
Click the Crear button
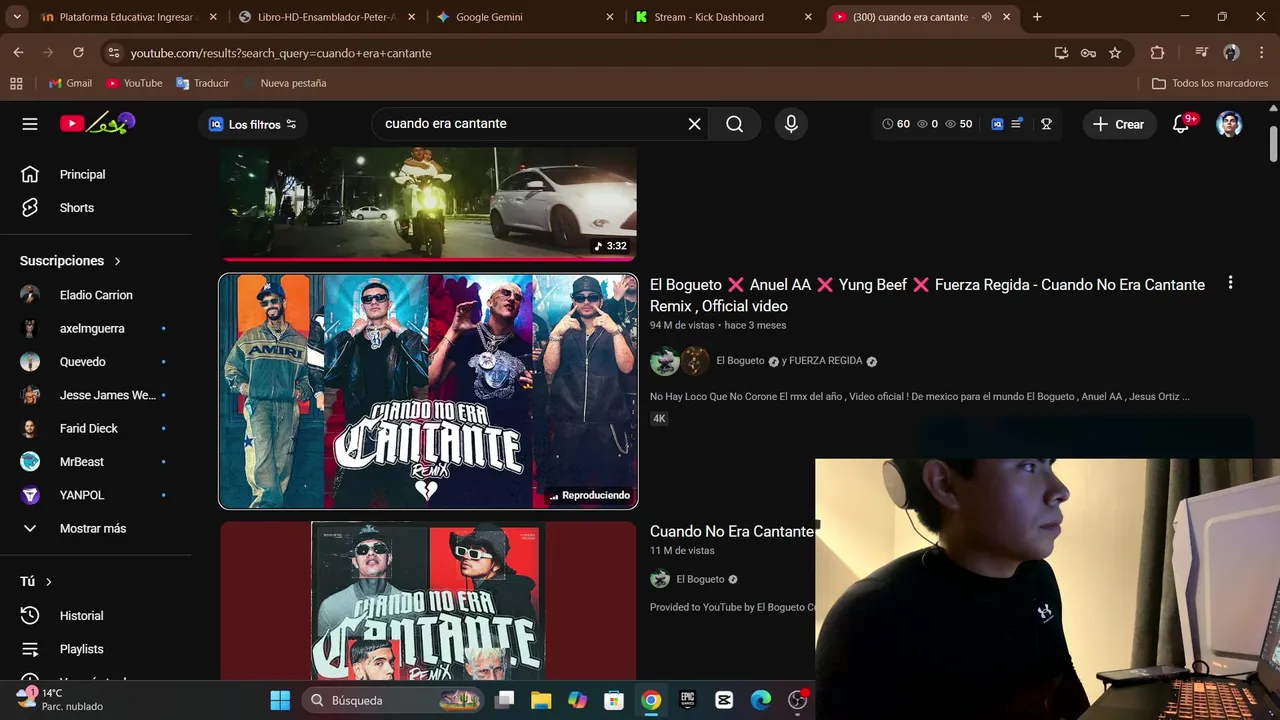[x=1119, y=124]
